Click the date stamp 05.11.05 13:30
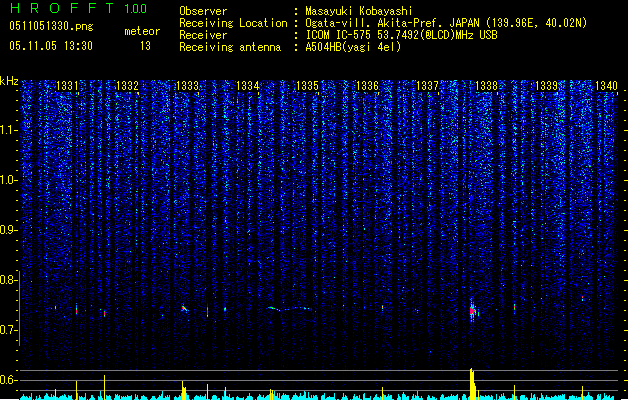629x400 pixels. click(x=51, y=46)
